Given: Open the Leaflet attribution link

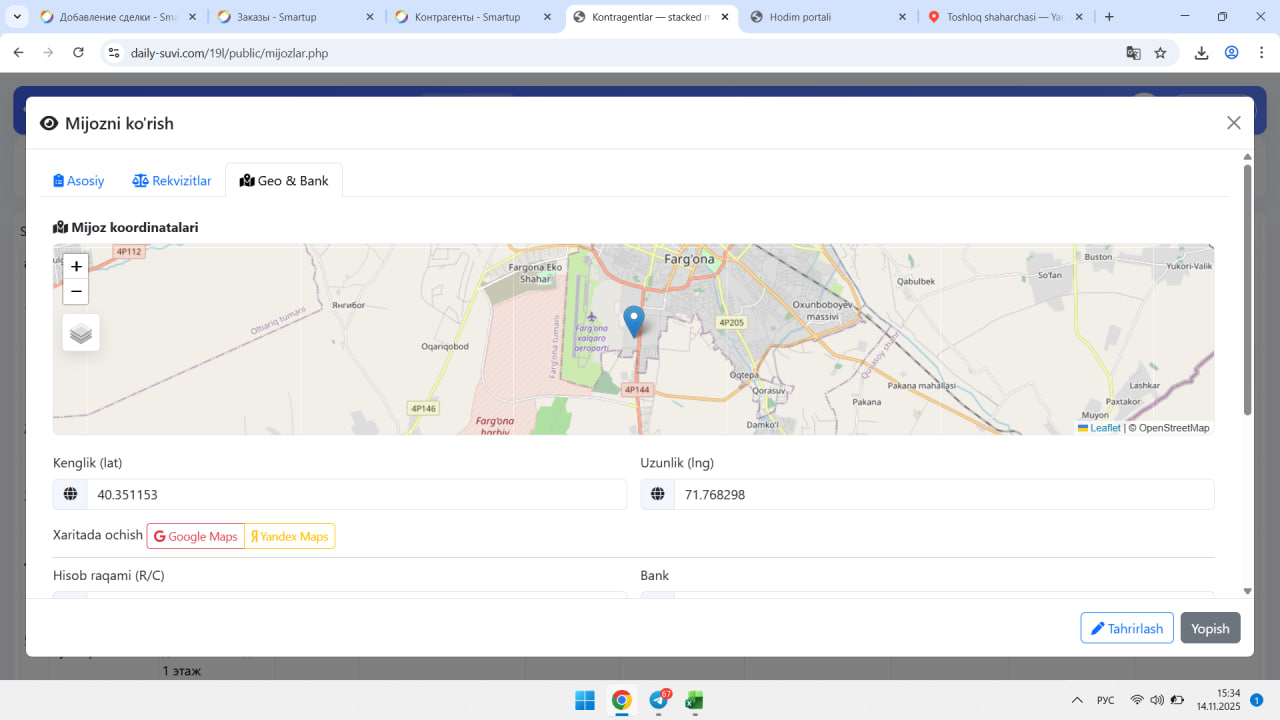Looking at the screenshot, I should coord(1104,428).
